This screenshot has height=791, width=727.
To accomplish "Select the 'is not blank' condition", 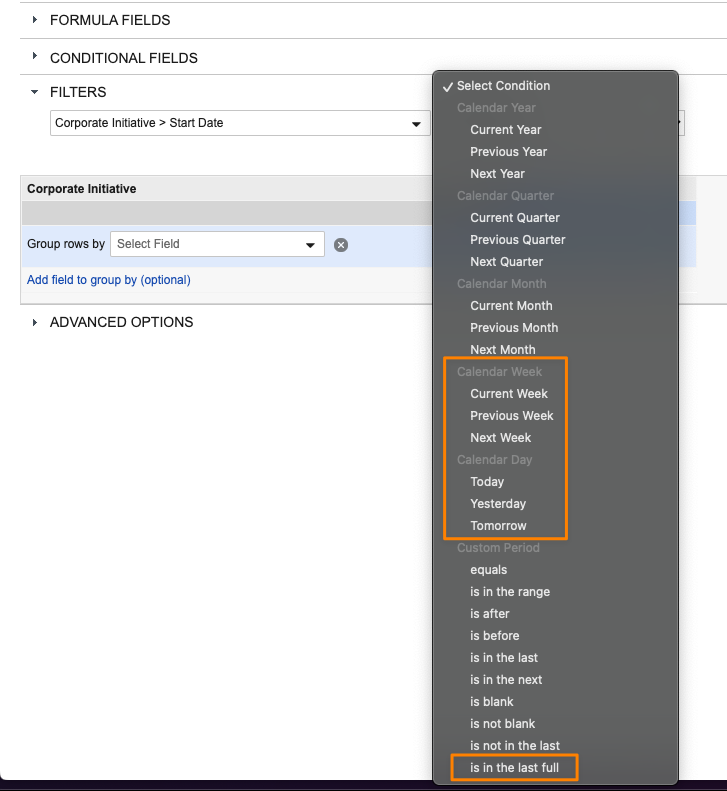I will point(502,724).
